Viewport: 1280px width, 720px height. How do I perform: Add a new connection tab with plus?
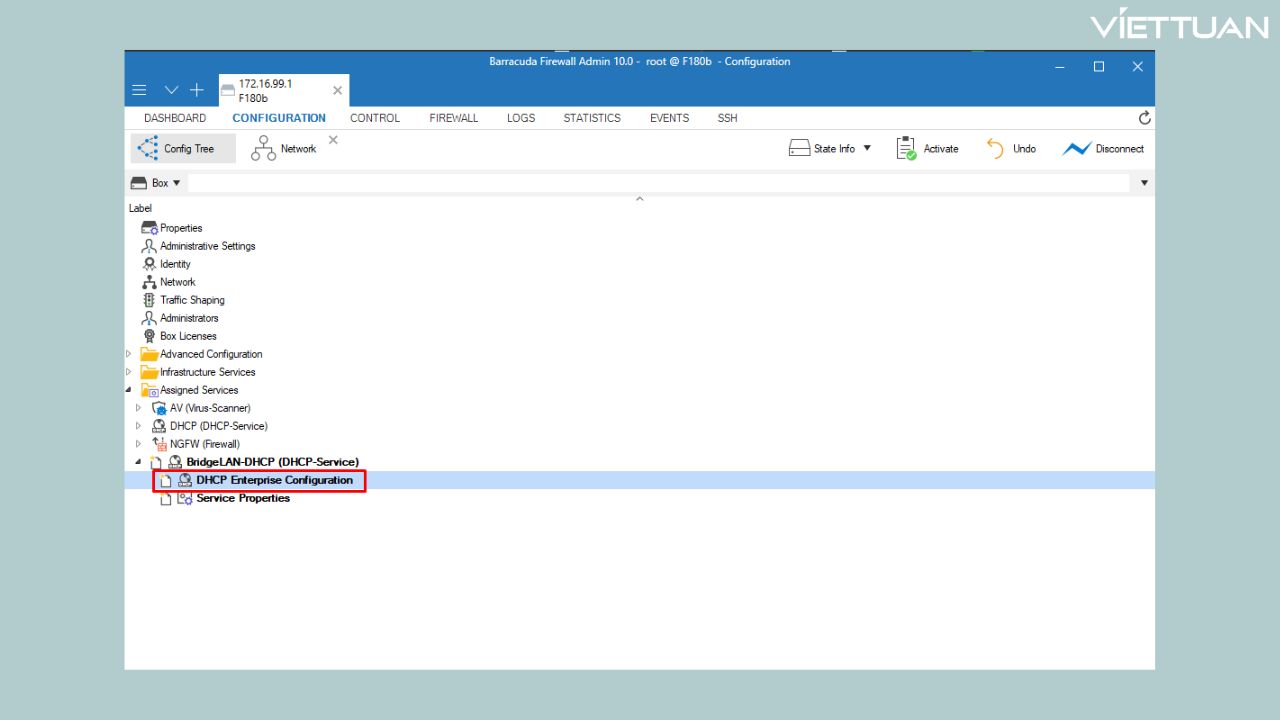pyautogui.click(x=197, y=90)
